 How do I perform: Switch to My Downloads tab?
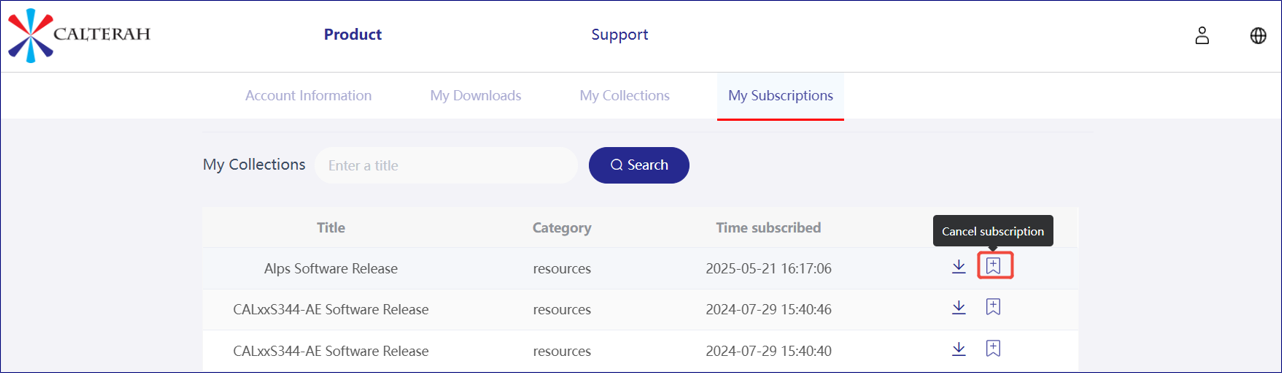tap(476, 96)
